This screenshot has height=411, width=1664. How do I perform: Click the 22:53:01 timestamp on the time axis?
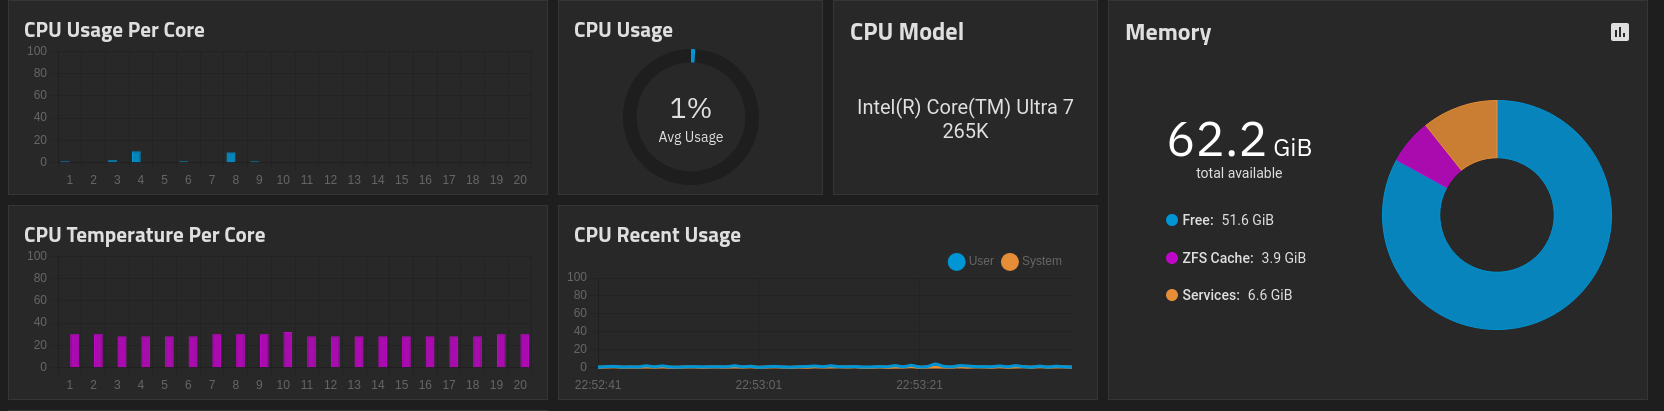click(759, 385)
